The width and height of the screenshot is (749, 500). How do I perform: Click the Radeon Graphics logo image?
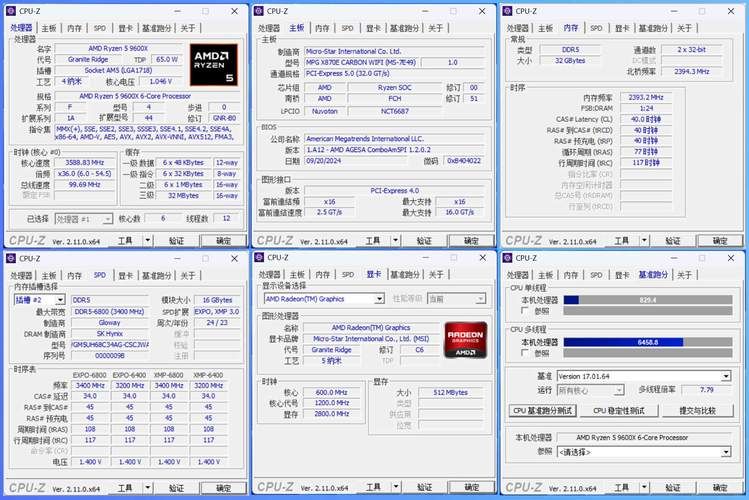pos(465,339)
